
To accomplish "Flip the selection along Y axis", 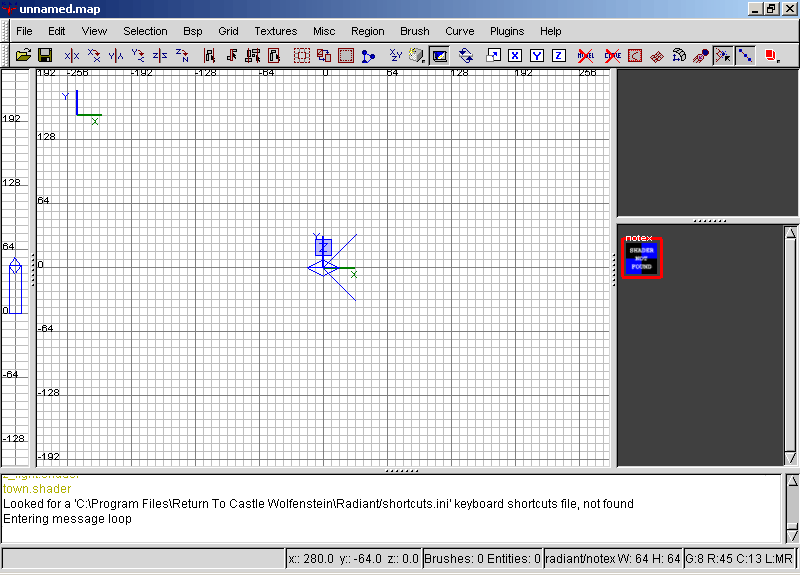I will (x=116, y=55).
